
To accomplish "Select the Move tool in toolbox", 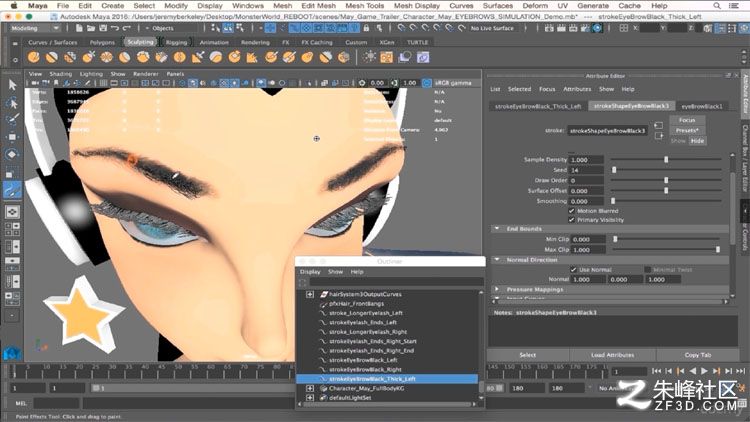I will [12, 137].
